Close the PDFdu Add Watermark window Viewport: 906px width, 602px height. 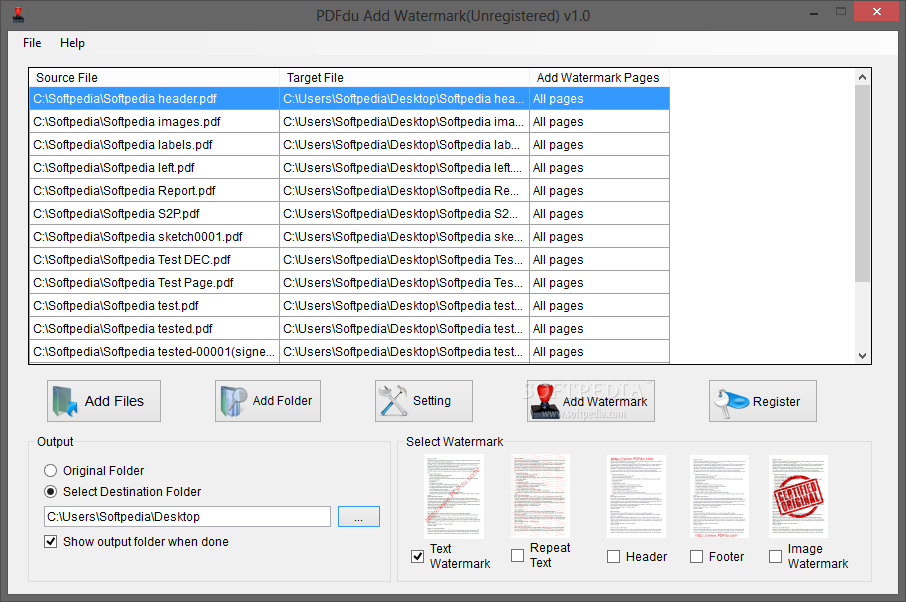click(x=877, y=12)
